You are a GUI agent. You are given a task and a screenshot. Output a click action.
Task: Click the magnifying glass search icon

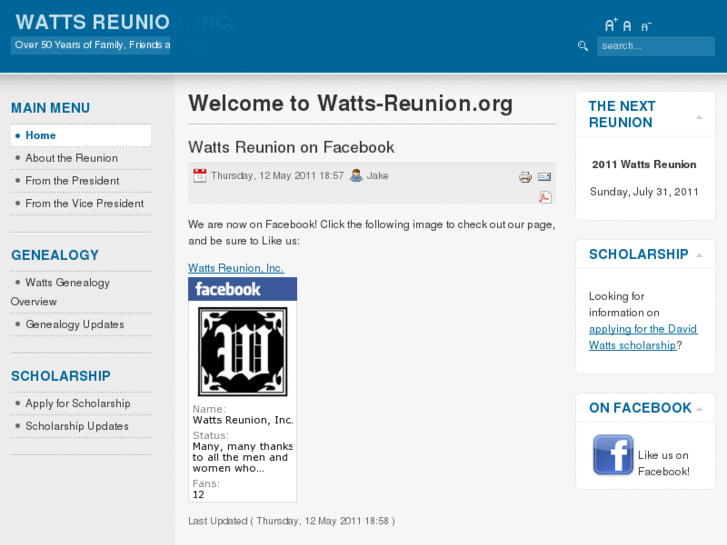(x=583, y=45)
